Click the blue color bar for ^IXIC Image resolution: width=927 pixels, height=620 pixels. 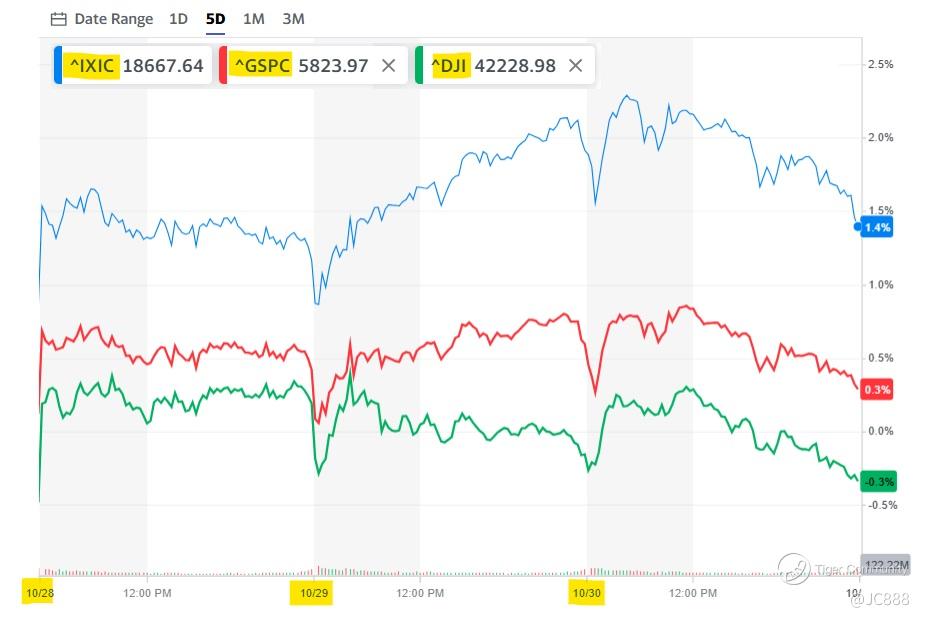(58, 66)
